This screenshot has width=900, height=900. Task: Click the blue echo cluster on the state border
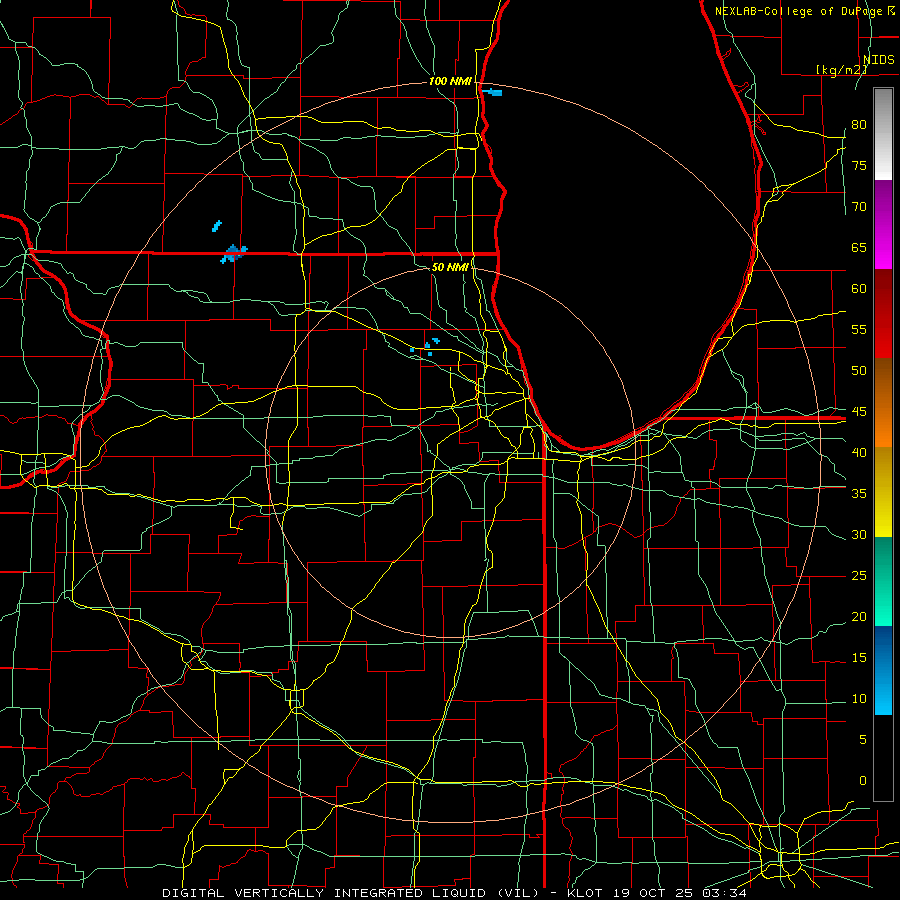tap(233, 254)
